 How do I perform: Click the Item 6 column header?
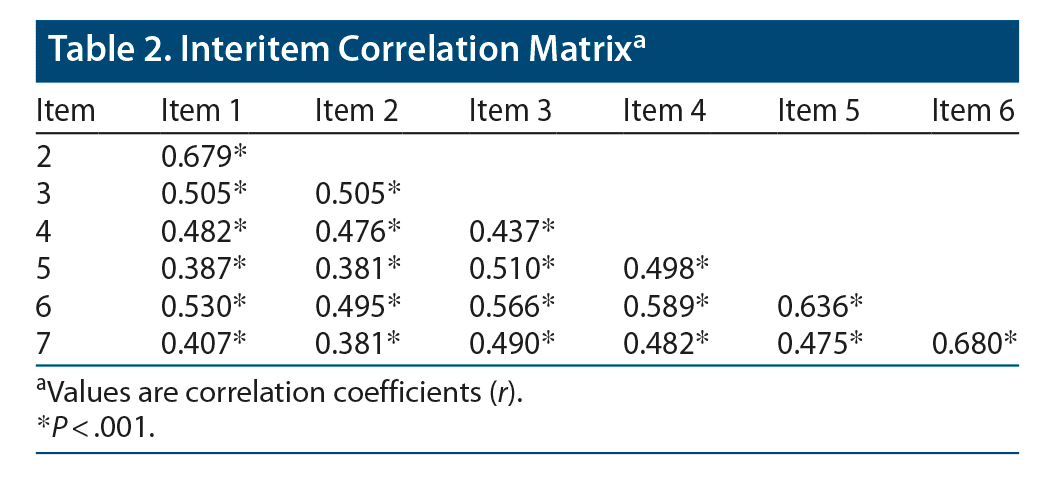(x=972, y=110)
